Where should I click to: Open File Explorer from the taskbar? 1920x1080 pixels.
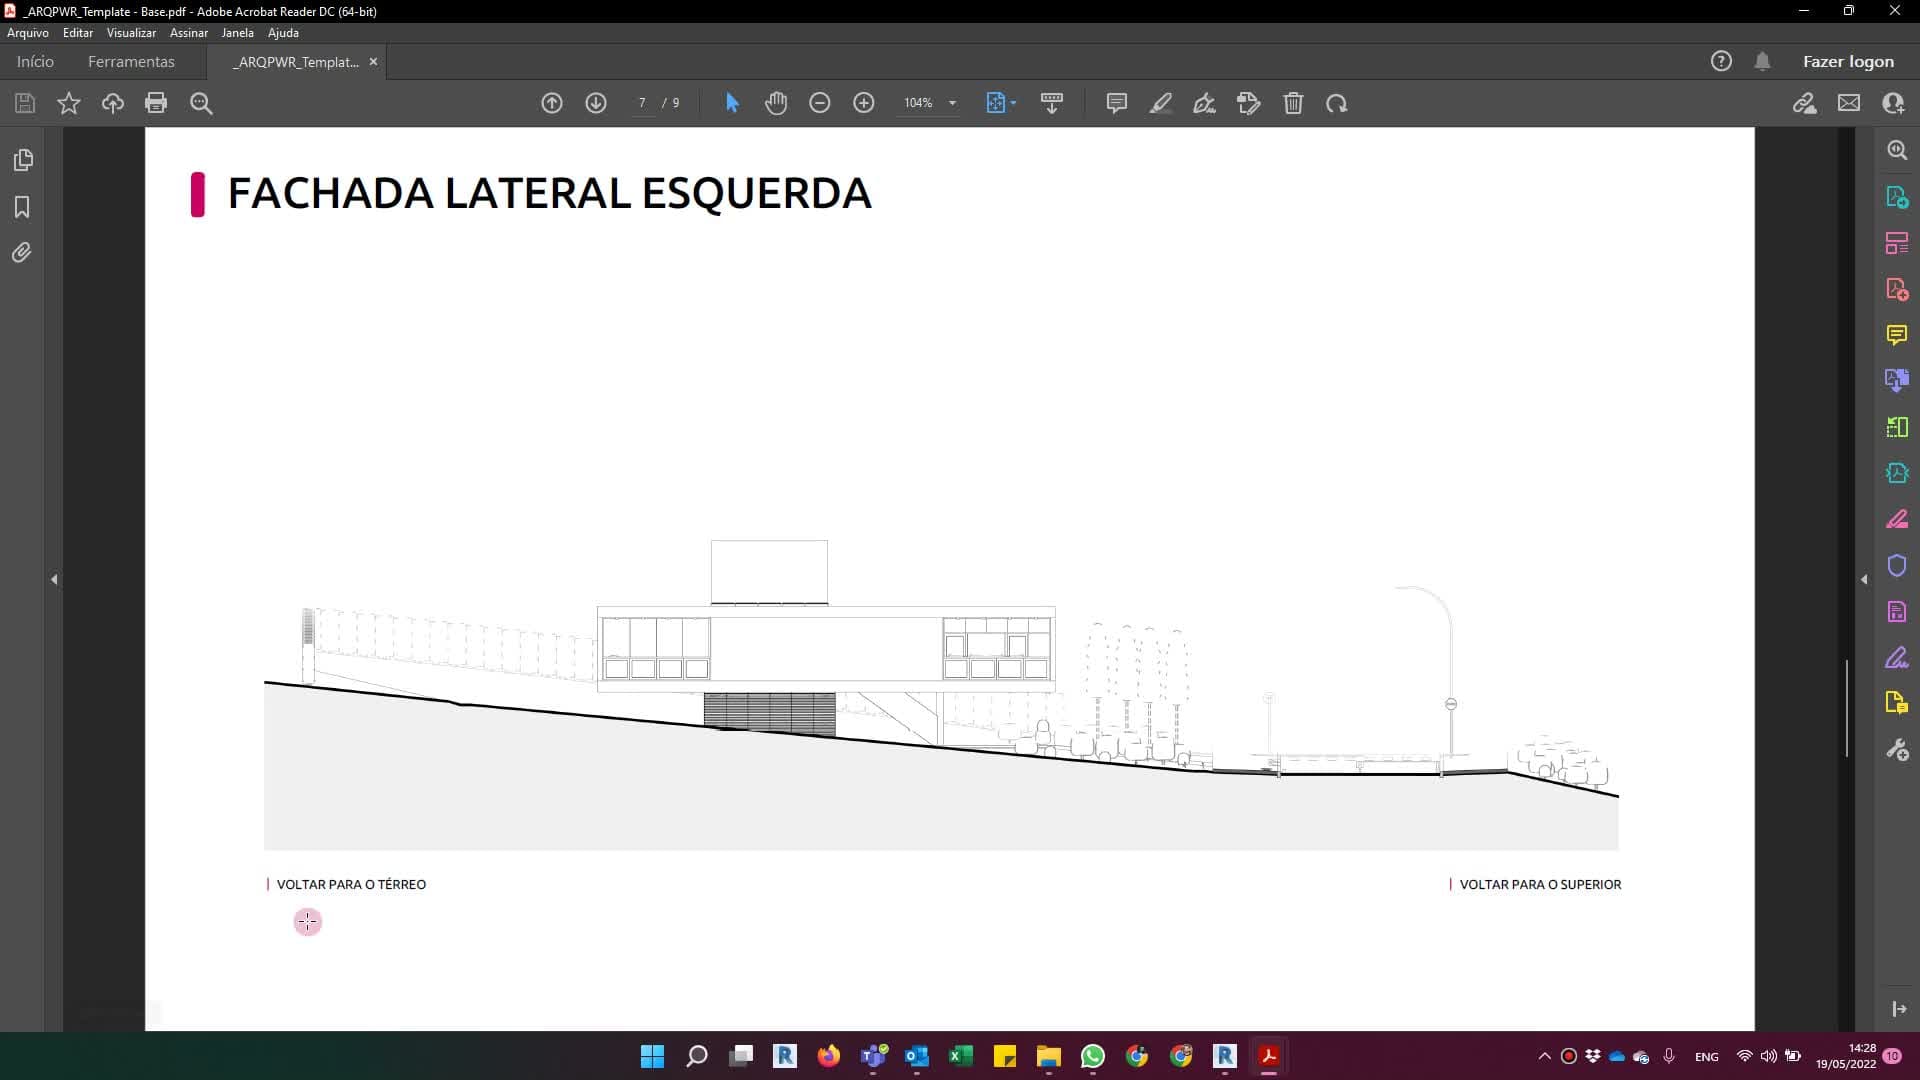(x=1049, y=1056)
